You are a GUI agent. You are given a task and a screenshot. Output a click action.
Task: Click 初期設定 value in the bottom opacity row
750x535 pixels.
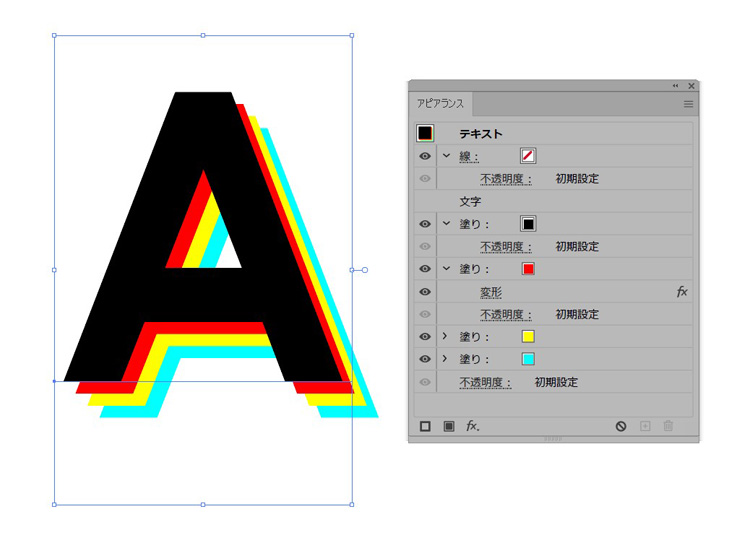tap(556, 382)
